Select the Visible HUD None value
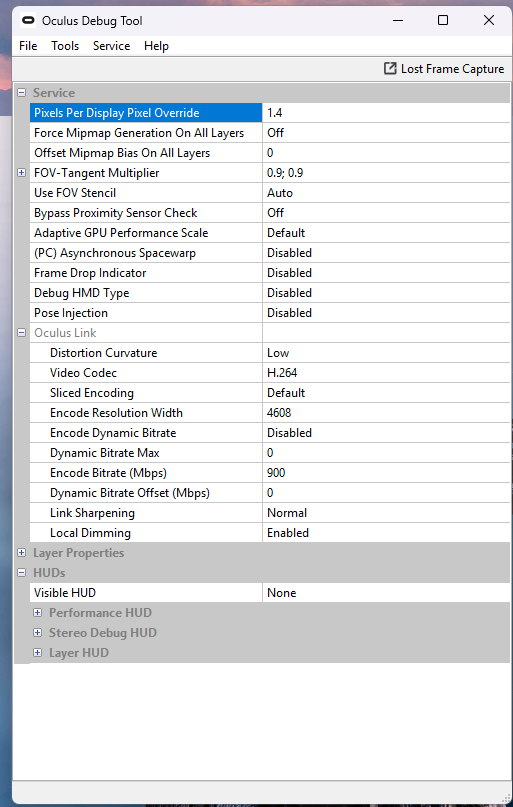The width and height of the screenshot is (513, 807). [386, 593]
